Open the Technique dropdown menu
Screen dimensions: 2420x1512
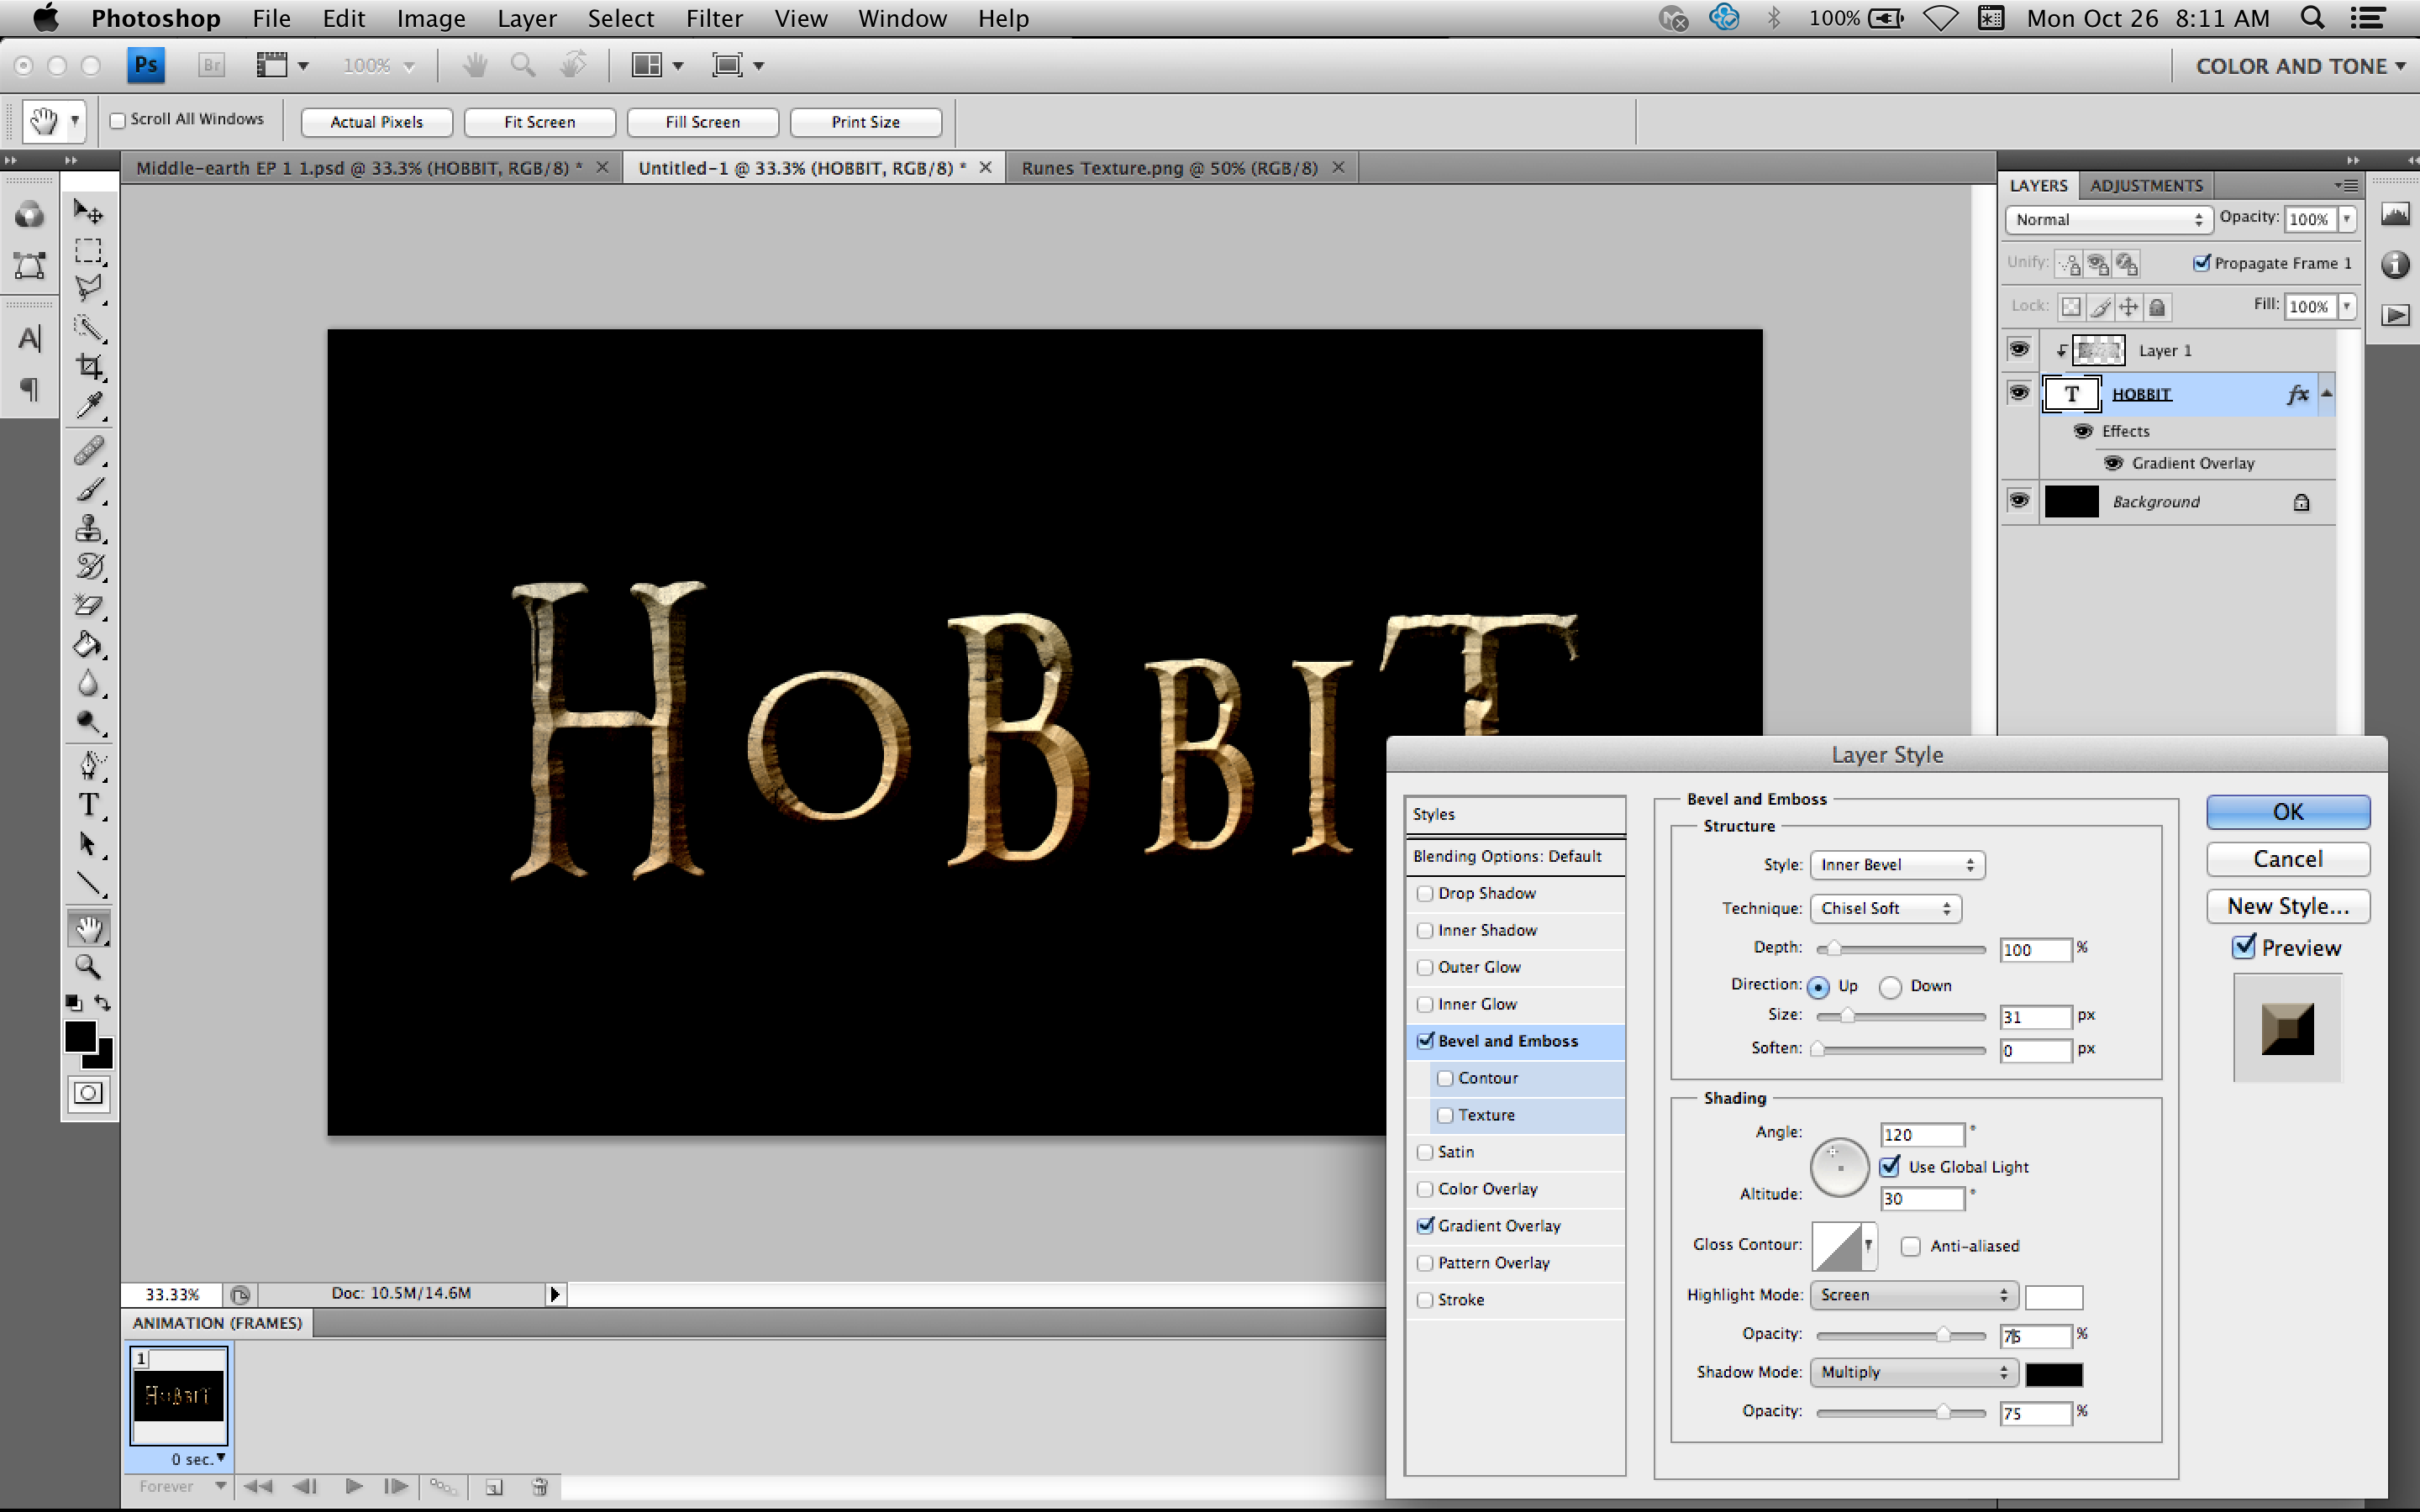pyautogui.click(x=1889, y=907)
